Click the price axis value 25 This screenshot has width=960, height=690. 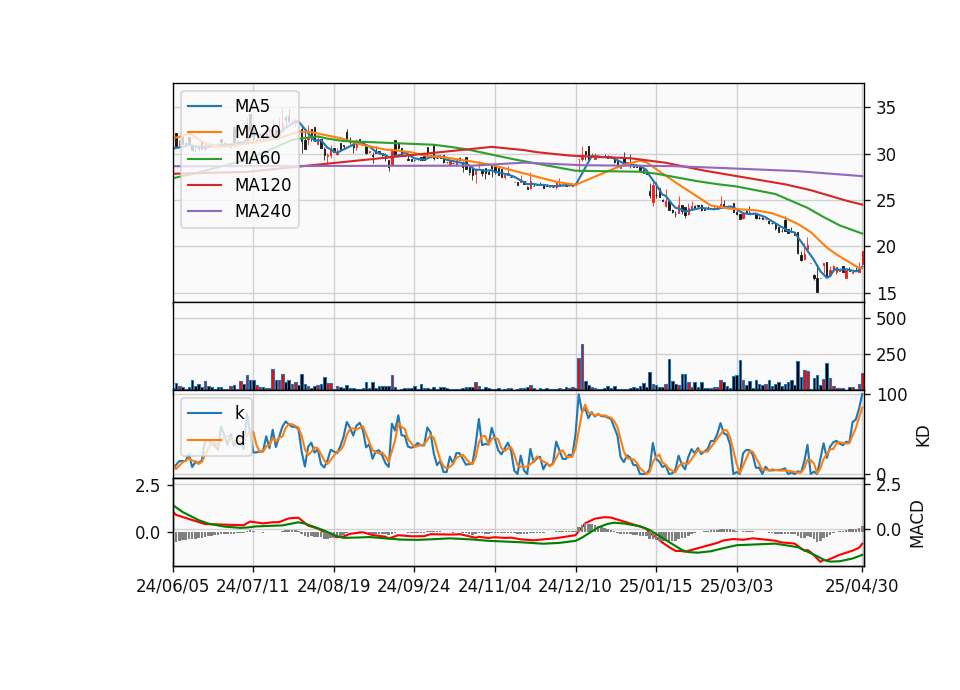click(886, 201)
